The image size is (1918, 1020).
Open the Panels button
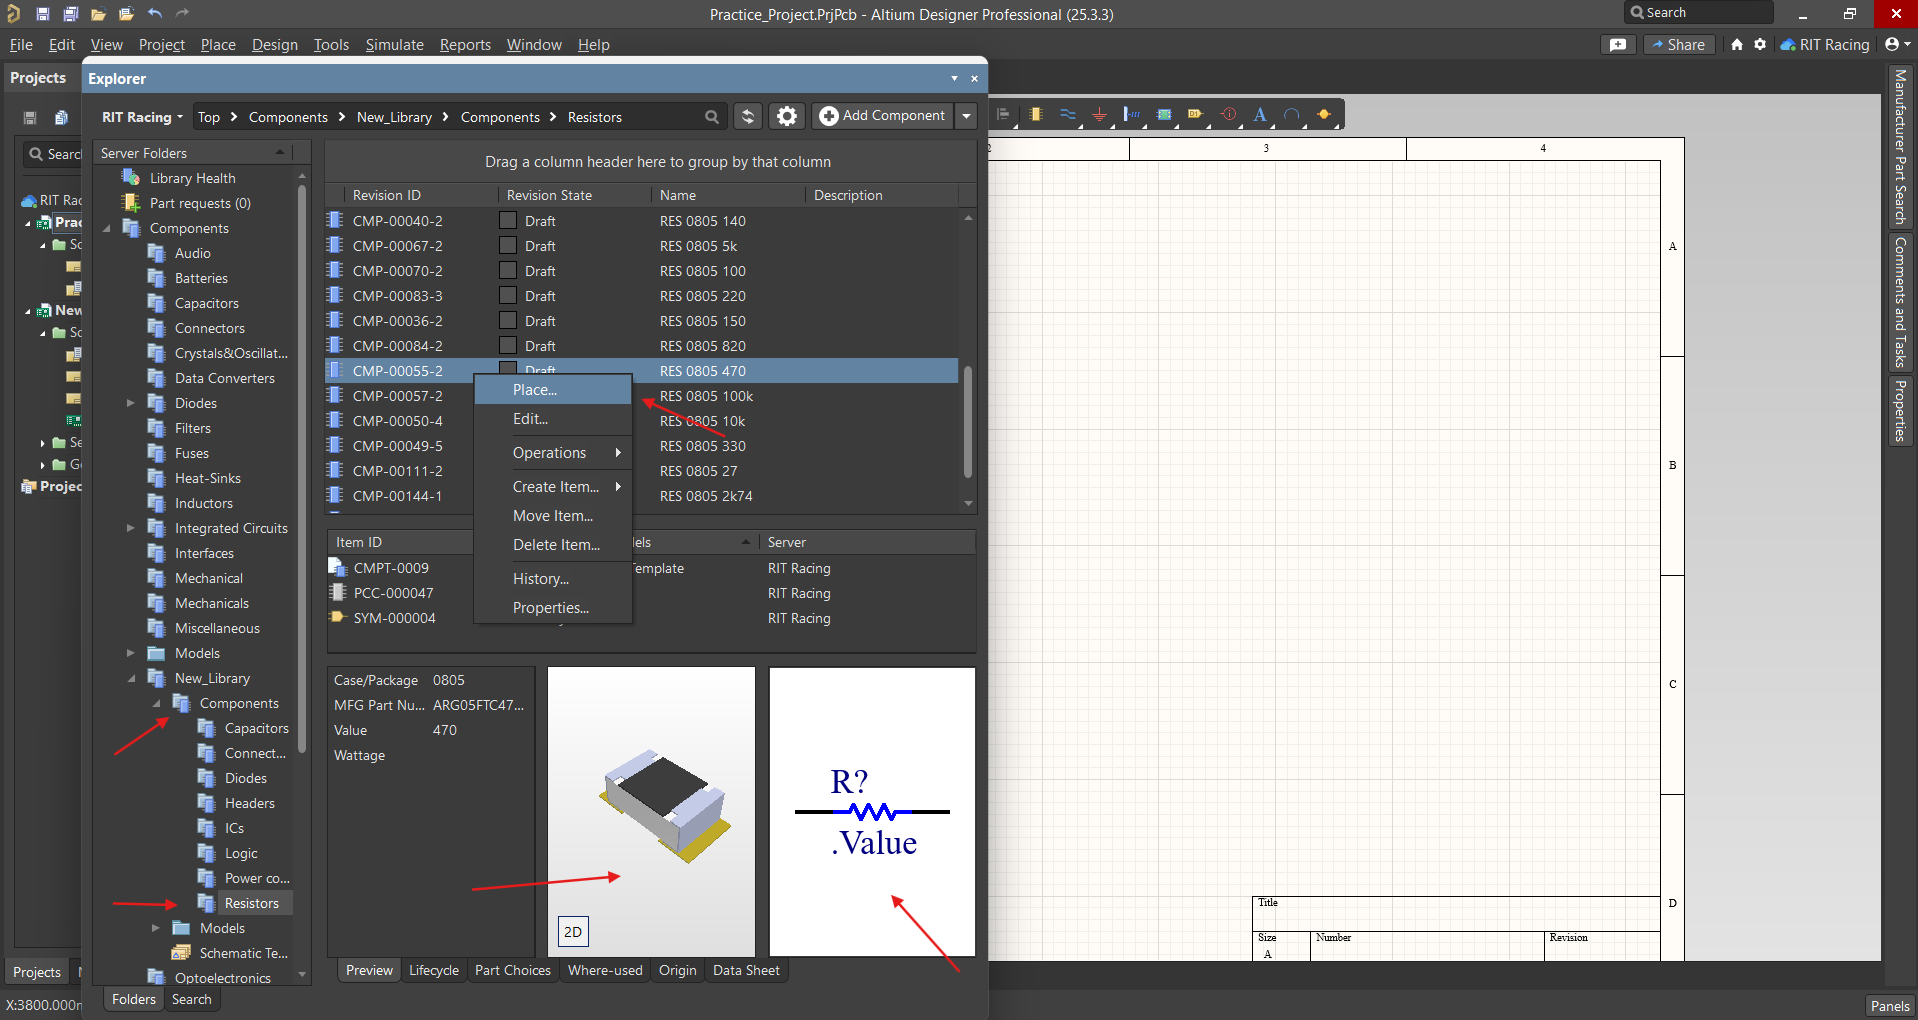pyautogui.click(x=1890, y=1006)
